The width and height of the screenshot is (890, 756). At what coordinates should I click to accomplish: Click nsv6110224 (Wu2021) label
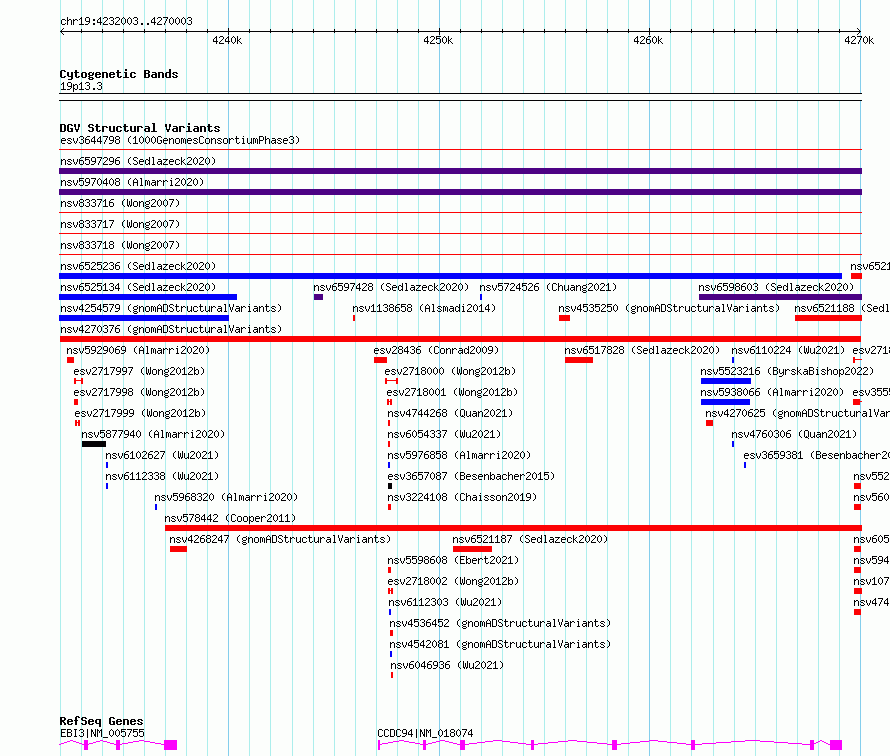pyautogui.click(x=788, y=350)
